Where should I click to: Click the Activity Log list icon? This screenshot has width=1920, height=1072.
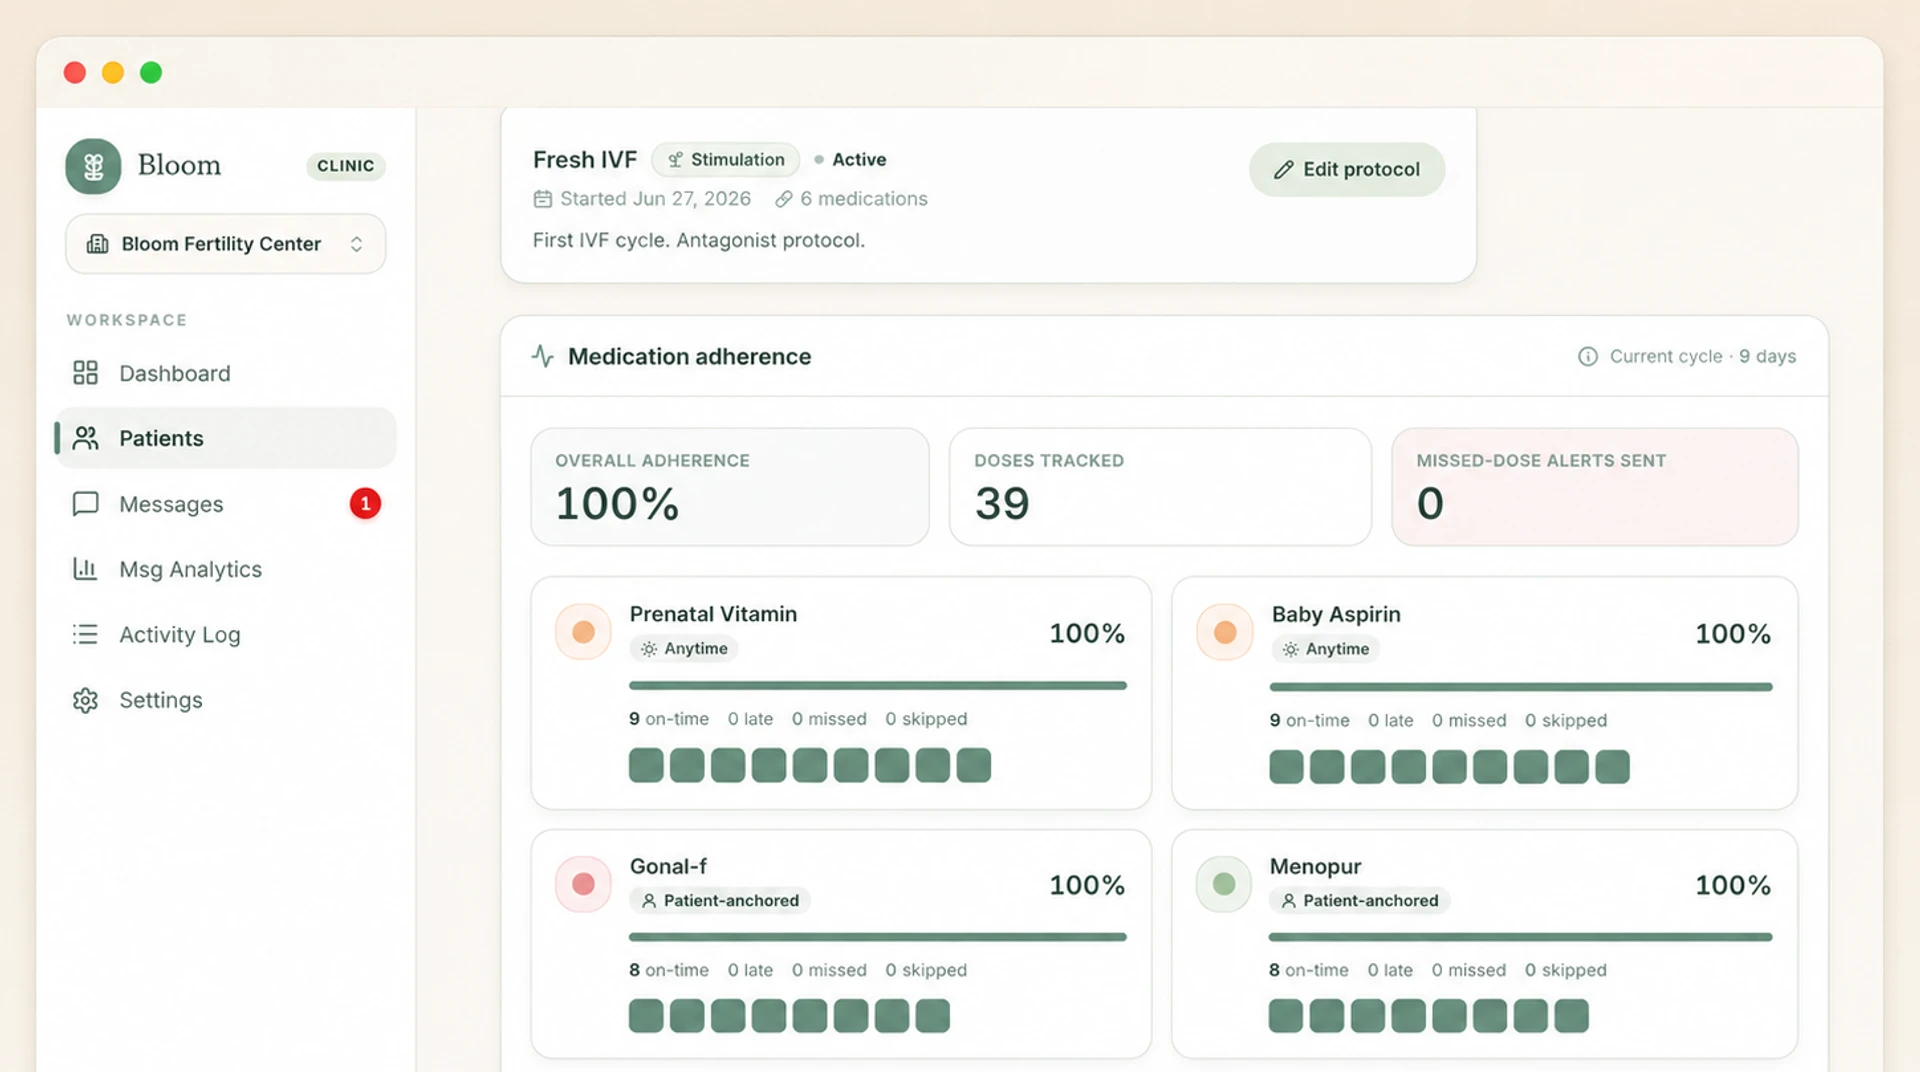(86, 635)
